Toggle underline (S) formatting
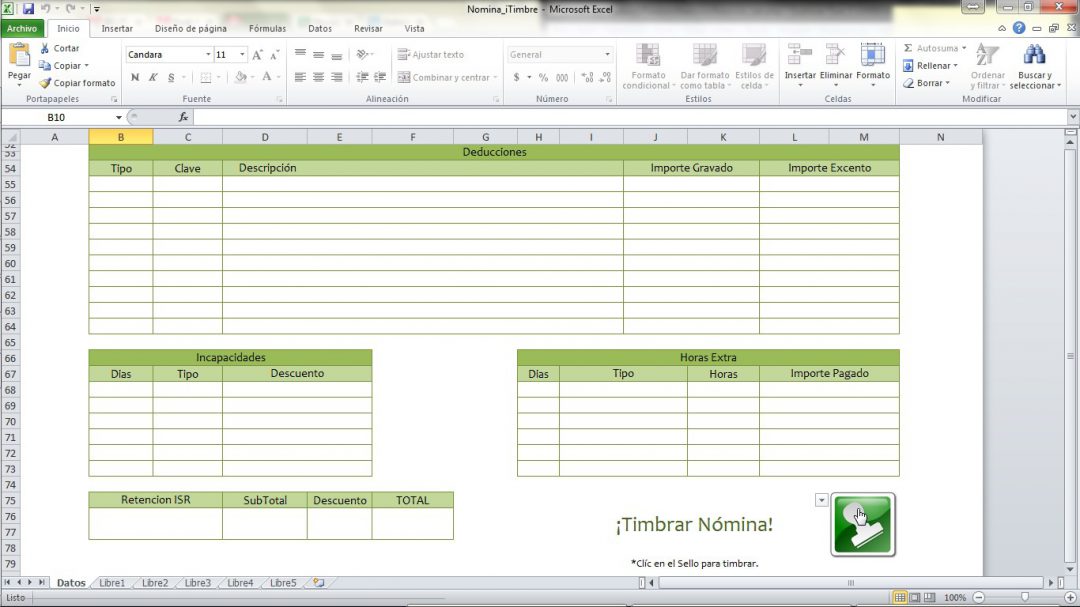Image resolution: width=1080 pixels, height=607 pixels. [171, 77]
